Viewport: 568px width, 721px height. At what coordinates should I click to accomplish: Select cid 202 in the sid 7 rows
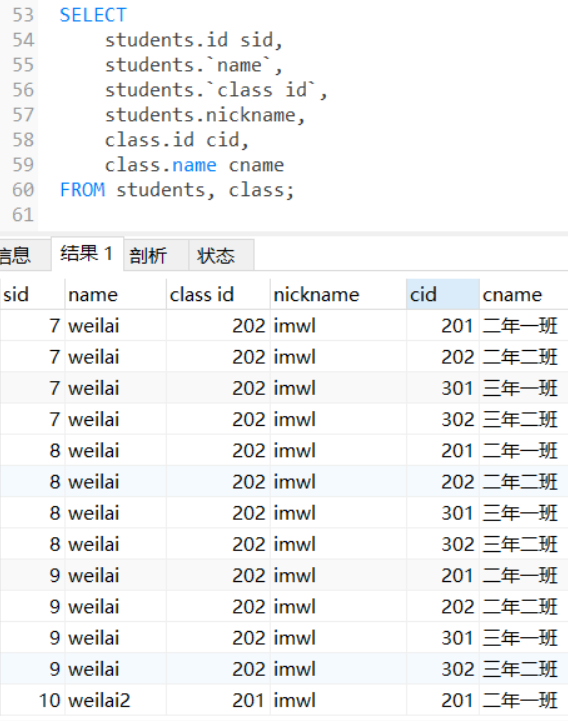[442, 357]
